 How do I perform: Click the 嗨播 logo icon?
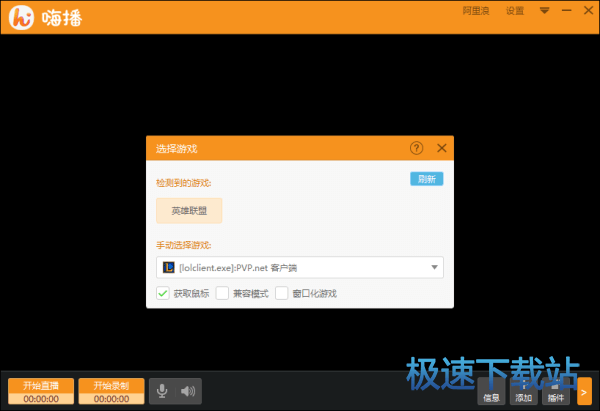[21, 18]
